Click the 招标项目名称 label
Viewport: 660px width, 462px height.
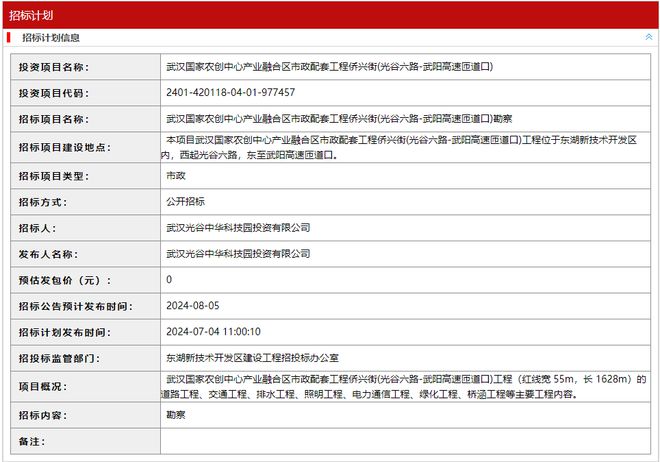53,119
